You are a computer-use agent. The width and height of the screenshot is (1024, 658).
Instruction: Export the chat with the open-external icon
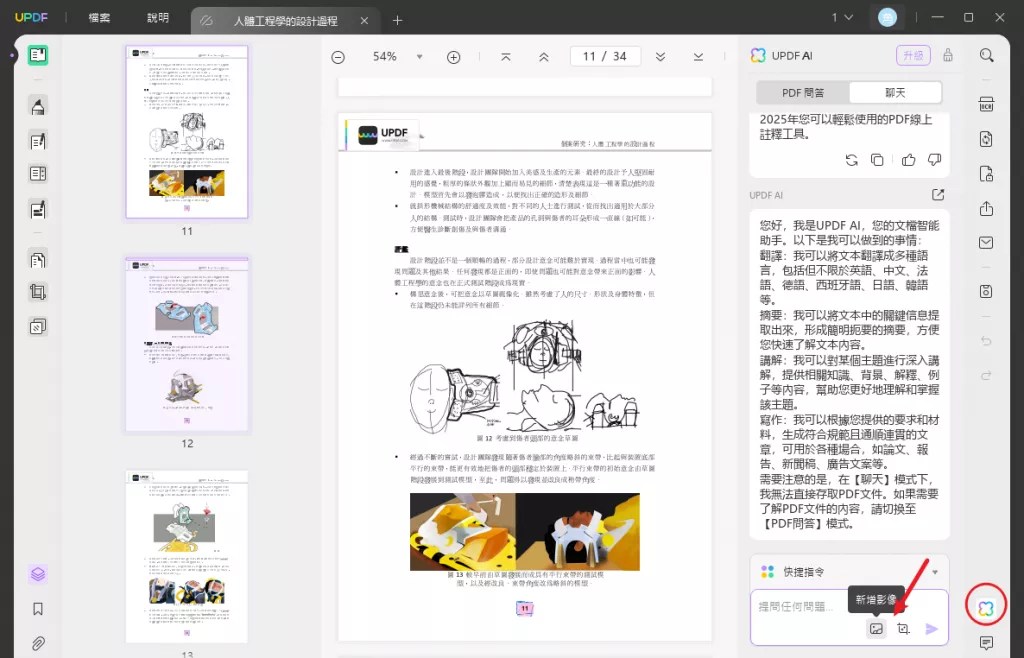pos(938,195)
